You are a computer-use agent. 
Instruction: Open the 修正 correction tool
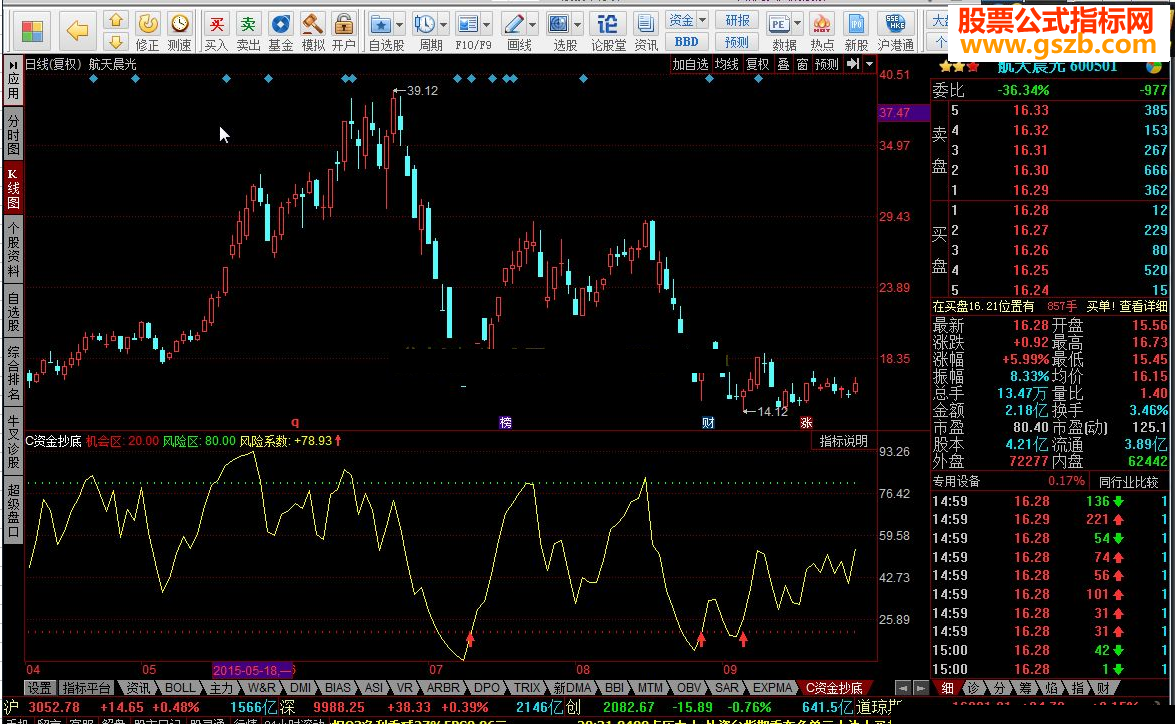148,31
